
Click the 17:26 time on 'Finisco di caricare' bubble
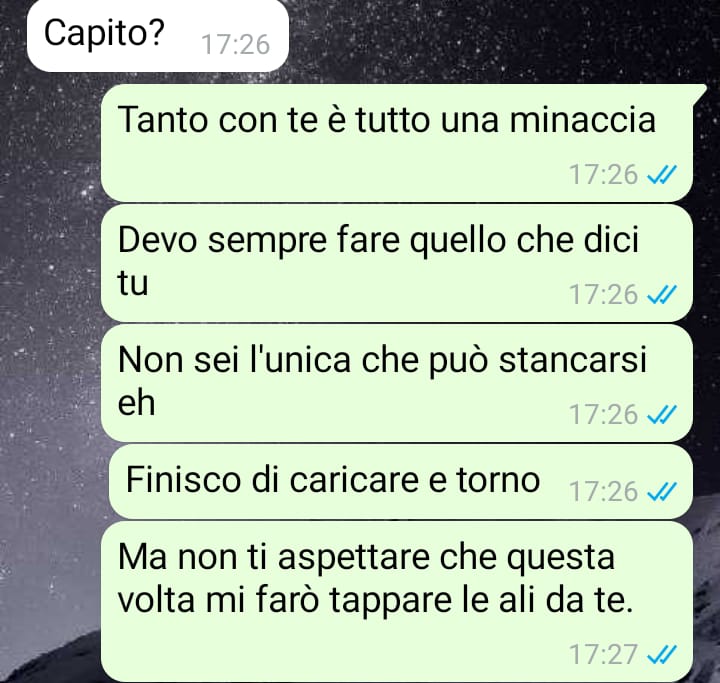[603, 492]
